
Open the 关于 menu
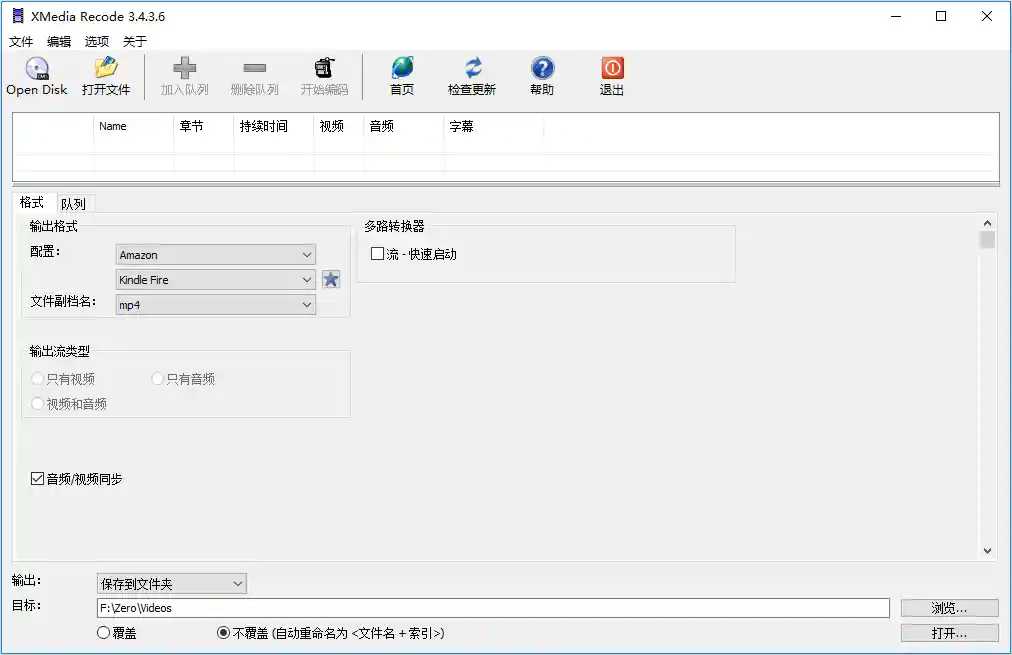point(135,42)
